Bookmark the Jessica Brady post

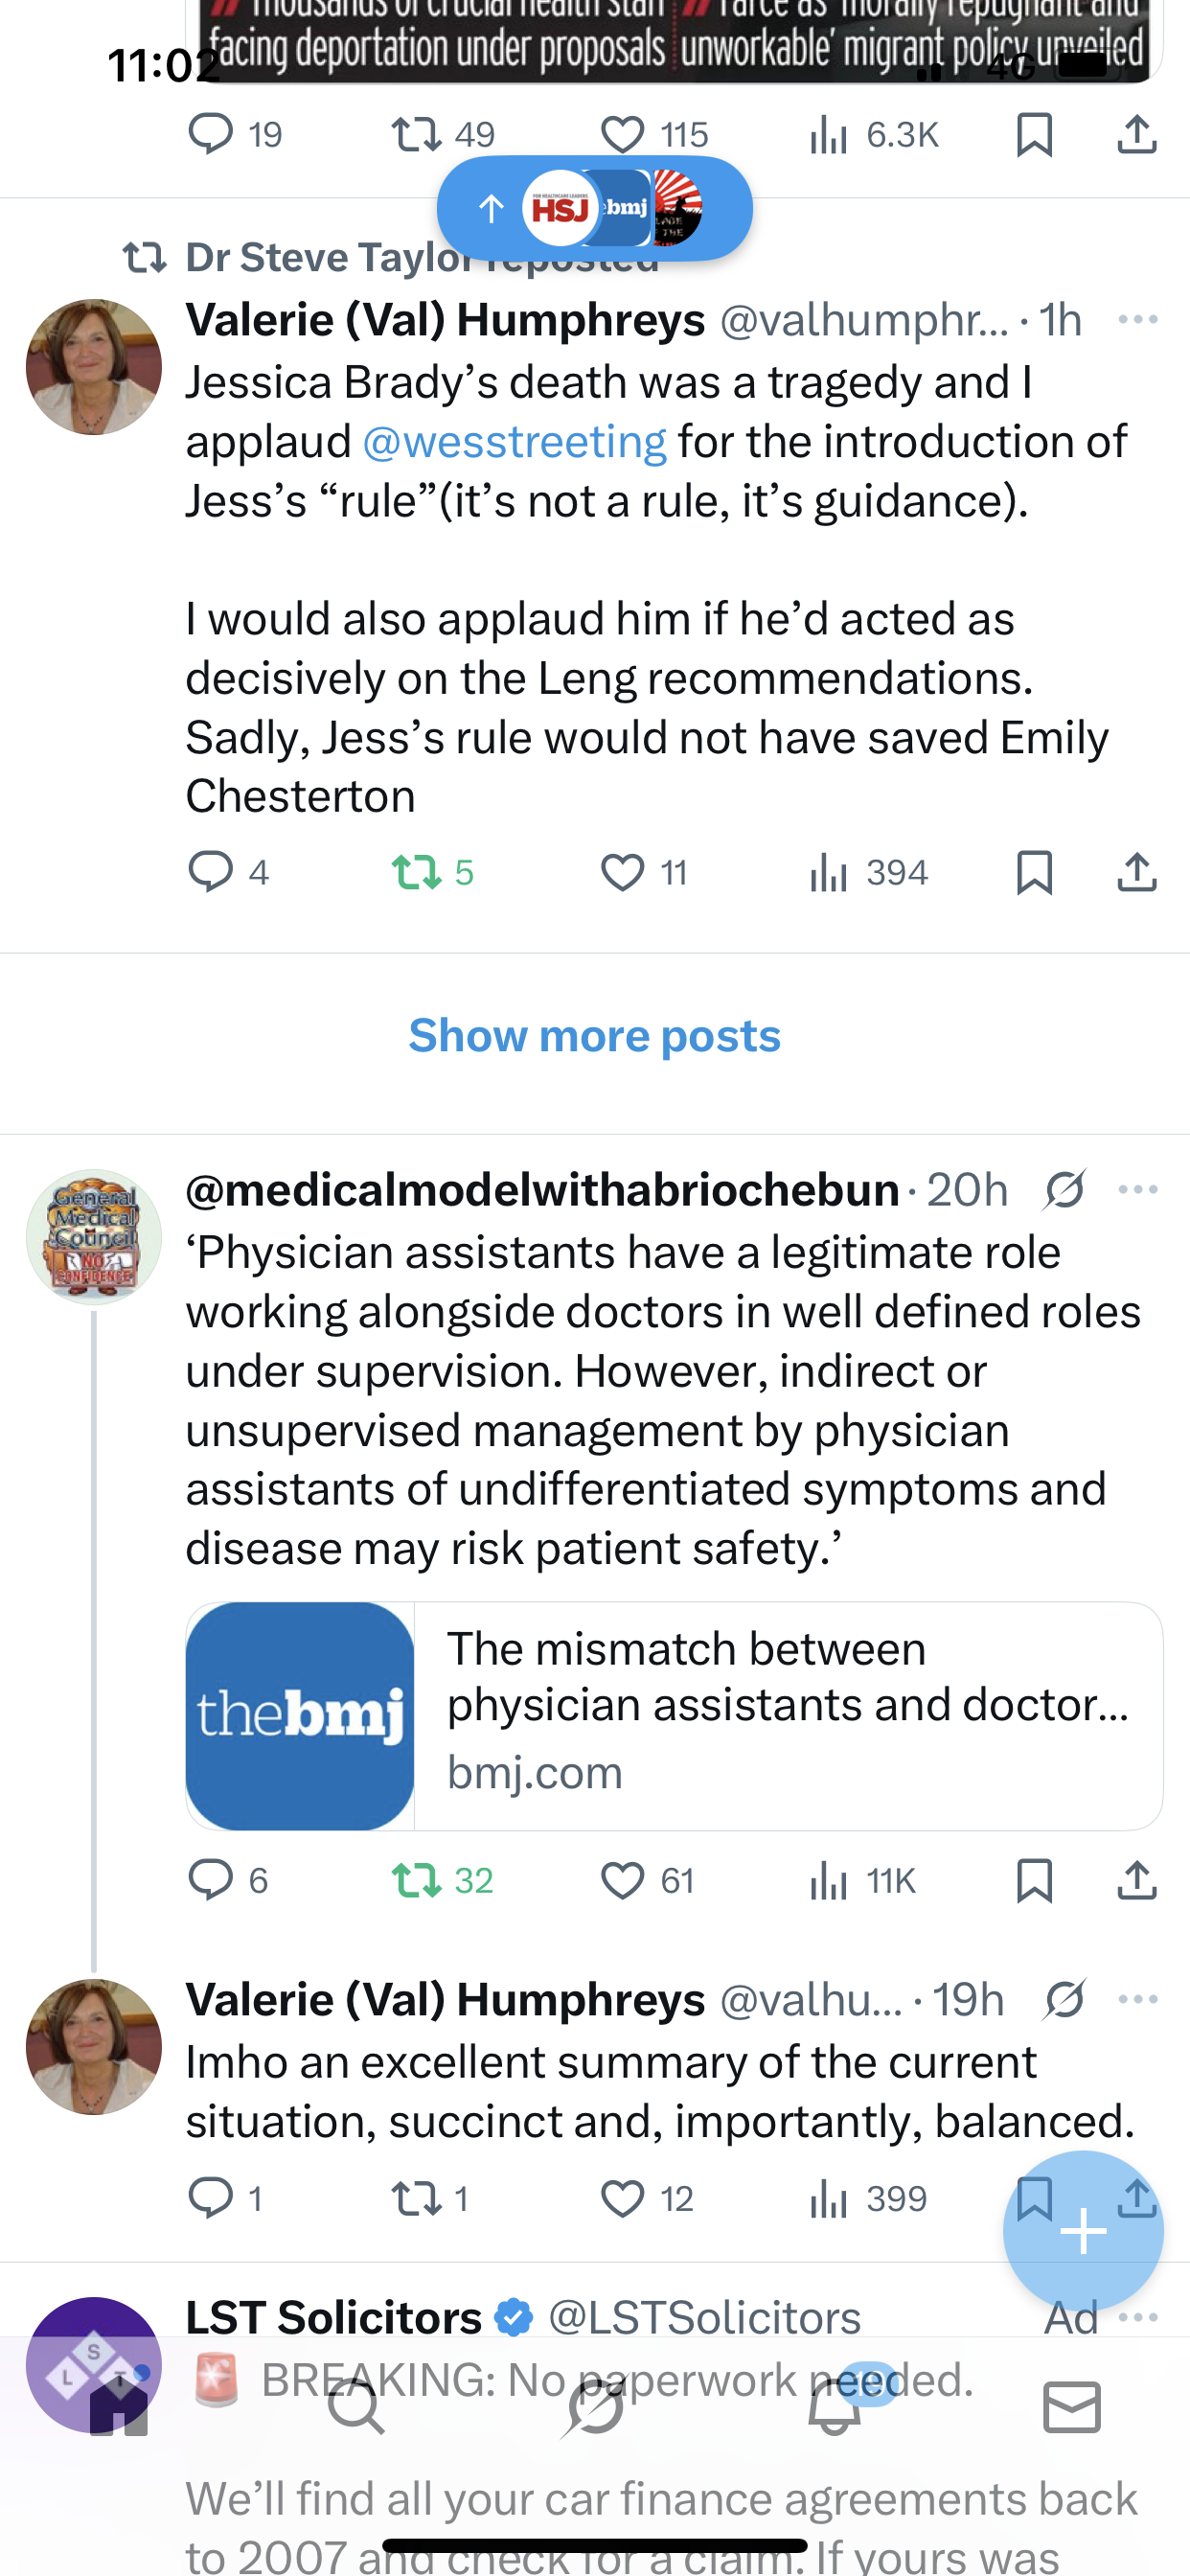(x=1033, y=873)
